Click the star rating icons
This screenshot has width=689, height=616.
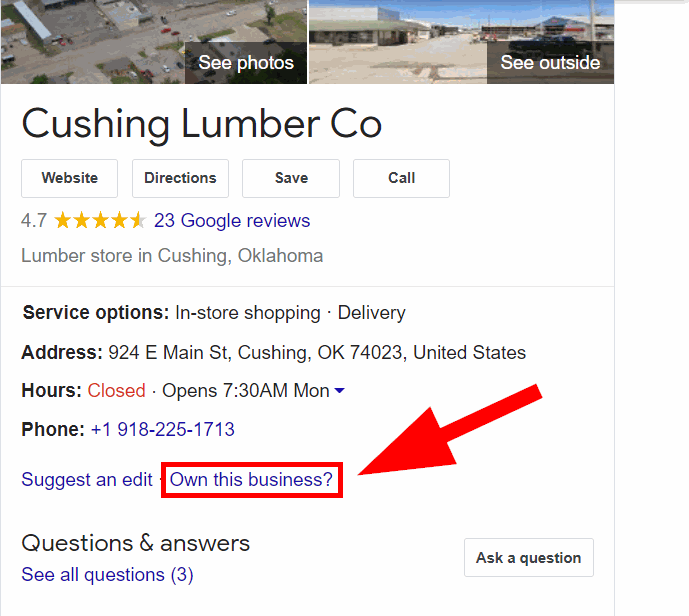(100, 220)
